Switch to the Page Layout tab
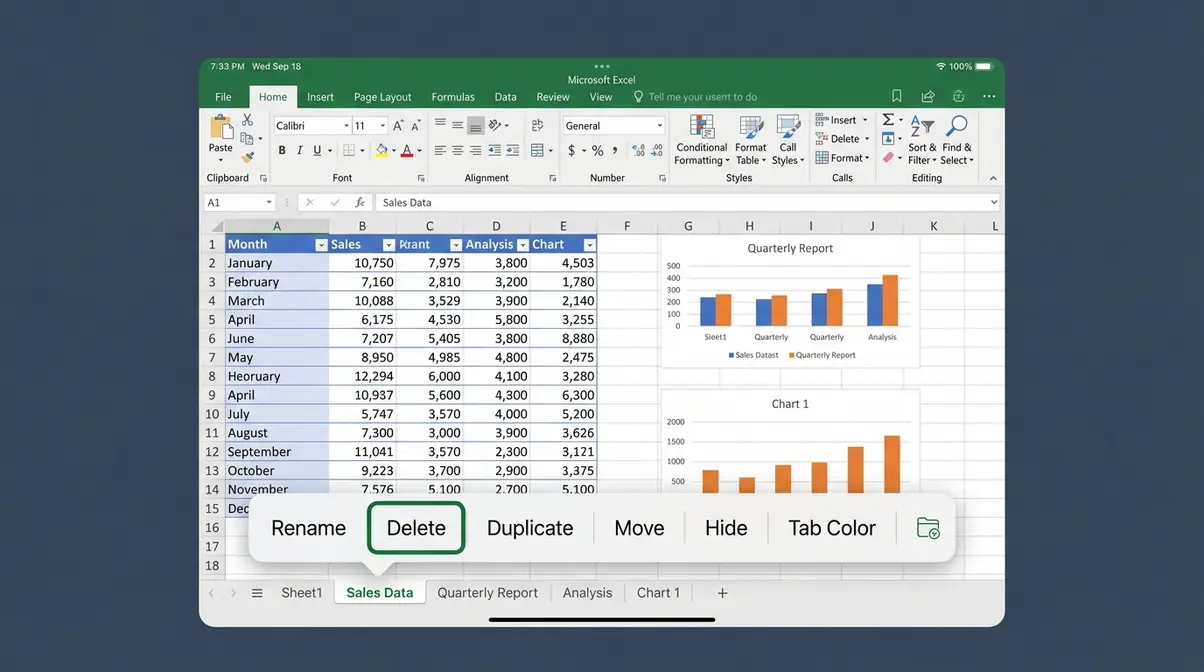The width and height of the screenshot is (1204, 672). (382, 97)
